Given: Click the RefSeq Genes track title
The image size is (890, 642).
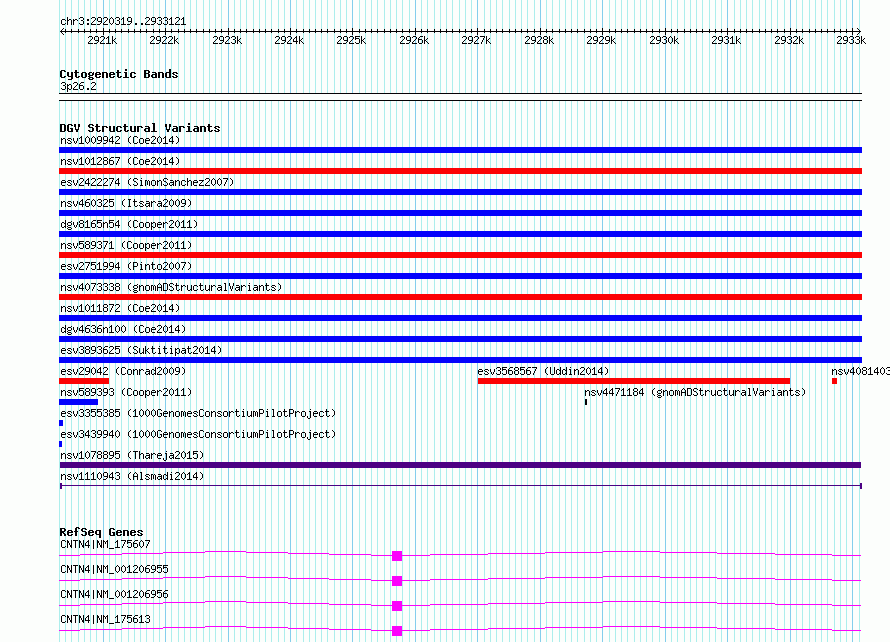Looking at the screenshot, I should coord(101,532).
